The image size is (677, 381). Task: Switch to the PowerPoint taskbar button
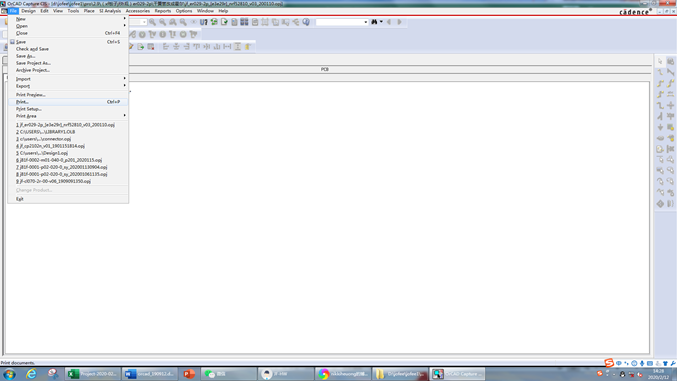(189, 374)
